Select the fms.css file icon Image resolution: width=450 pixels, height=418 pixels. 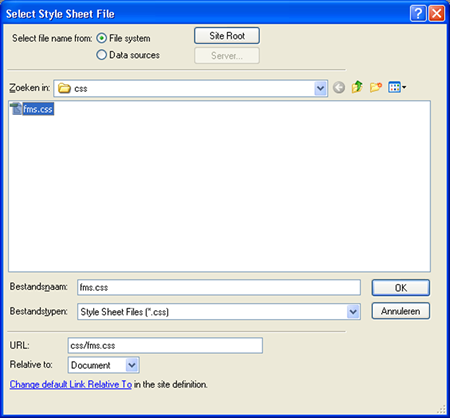16,109
